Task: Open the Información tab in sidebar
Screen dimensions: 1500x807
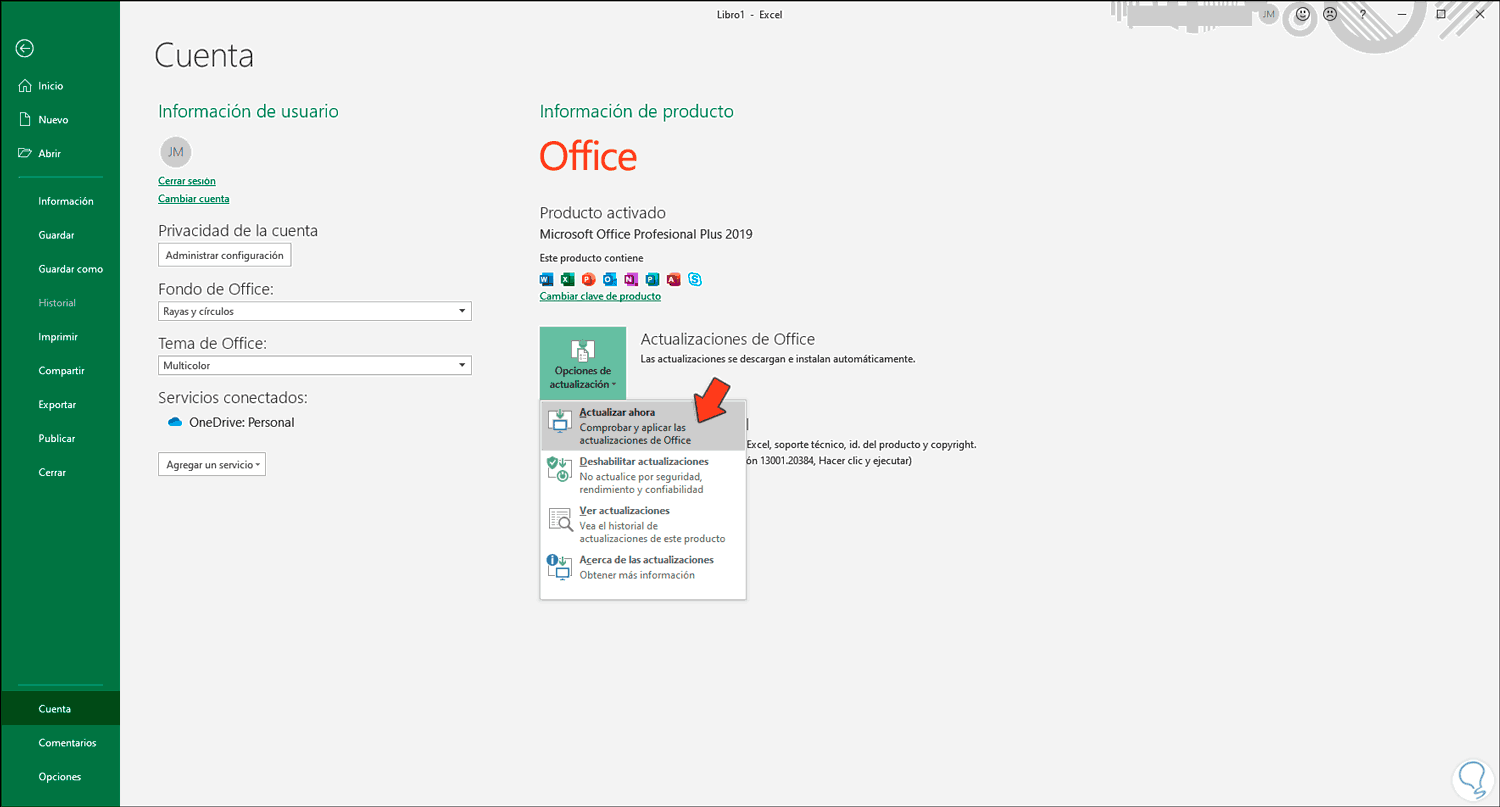Action: click(x=60, y=201)
